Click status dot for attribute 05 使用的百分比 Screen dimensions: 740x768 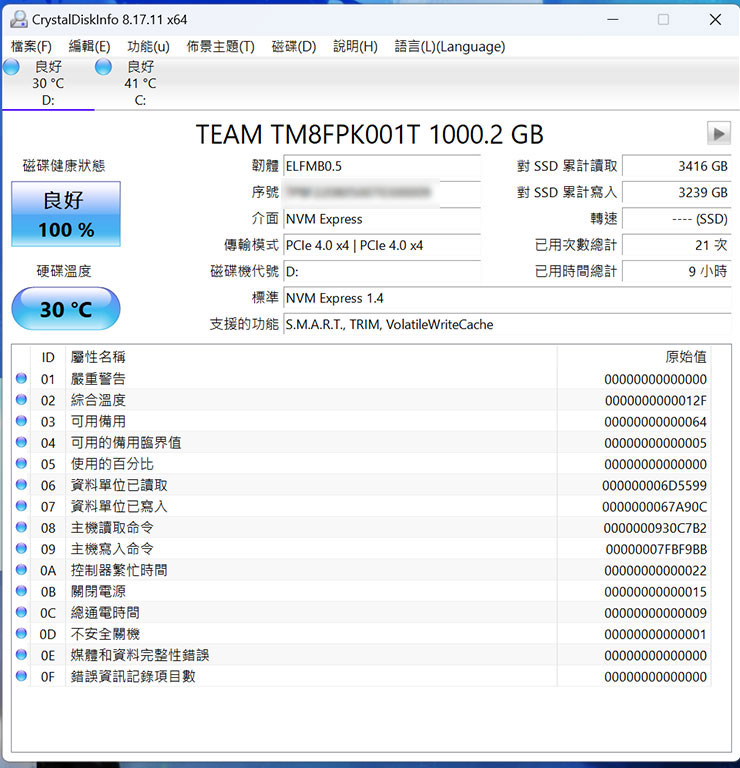coord(21,463)
